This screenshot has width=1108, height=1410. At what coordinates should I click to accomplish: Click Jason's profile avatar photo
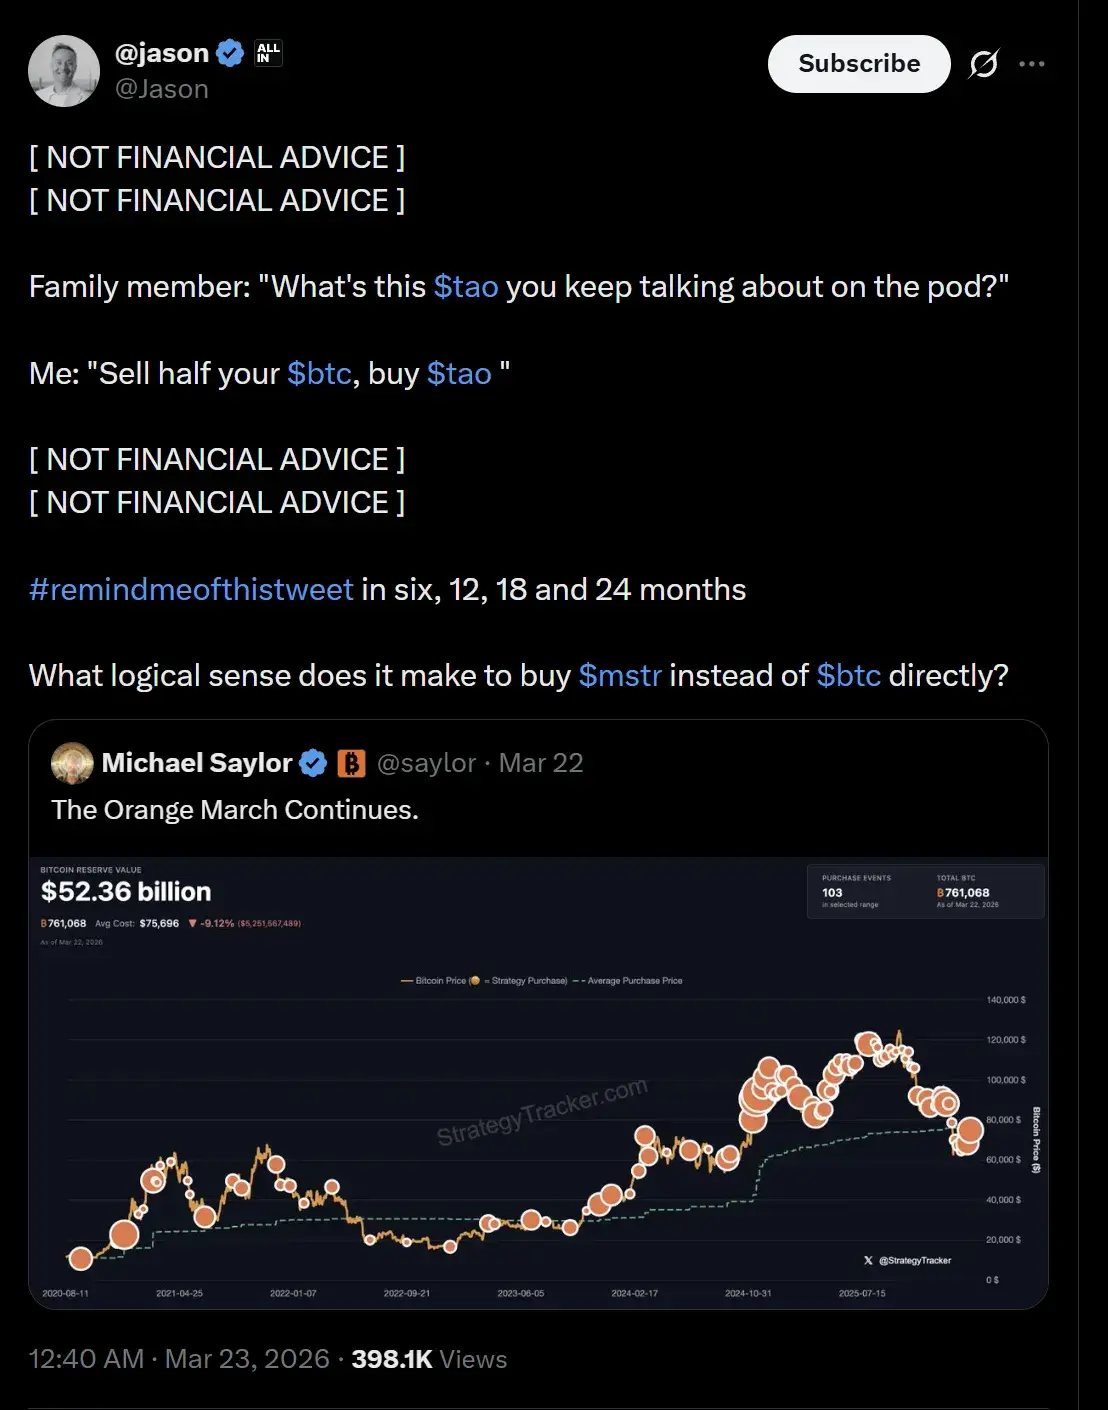[64, 71]
